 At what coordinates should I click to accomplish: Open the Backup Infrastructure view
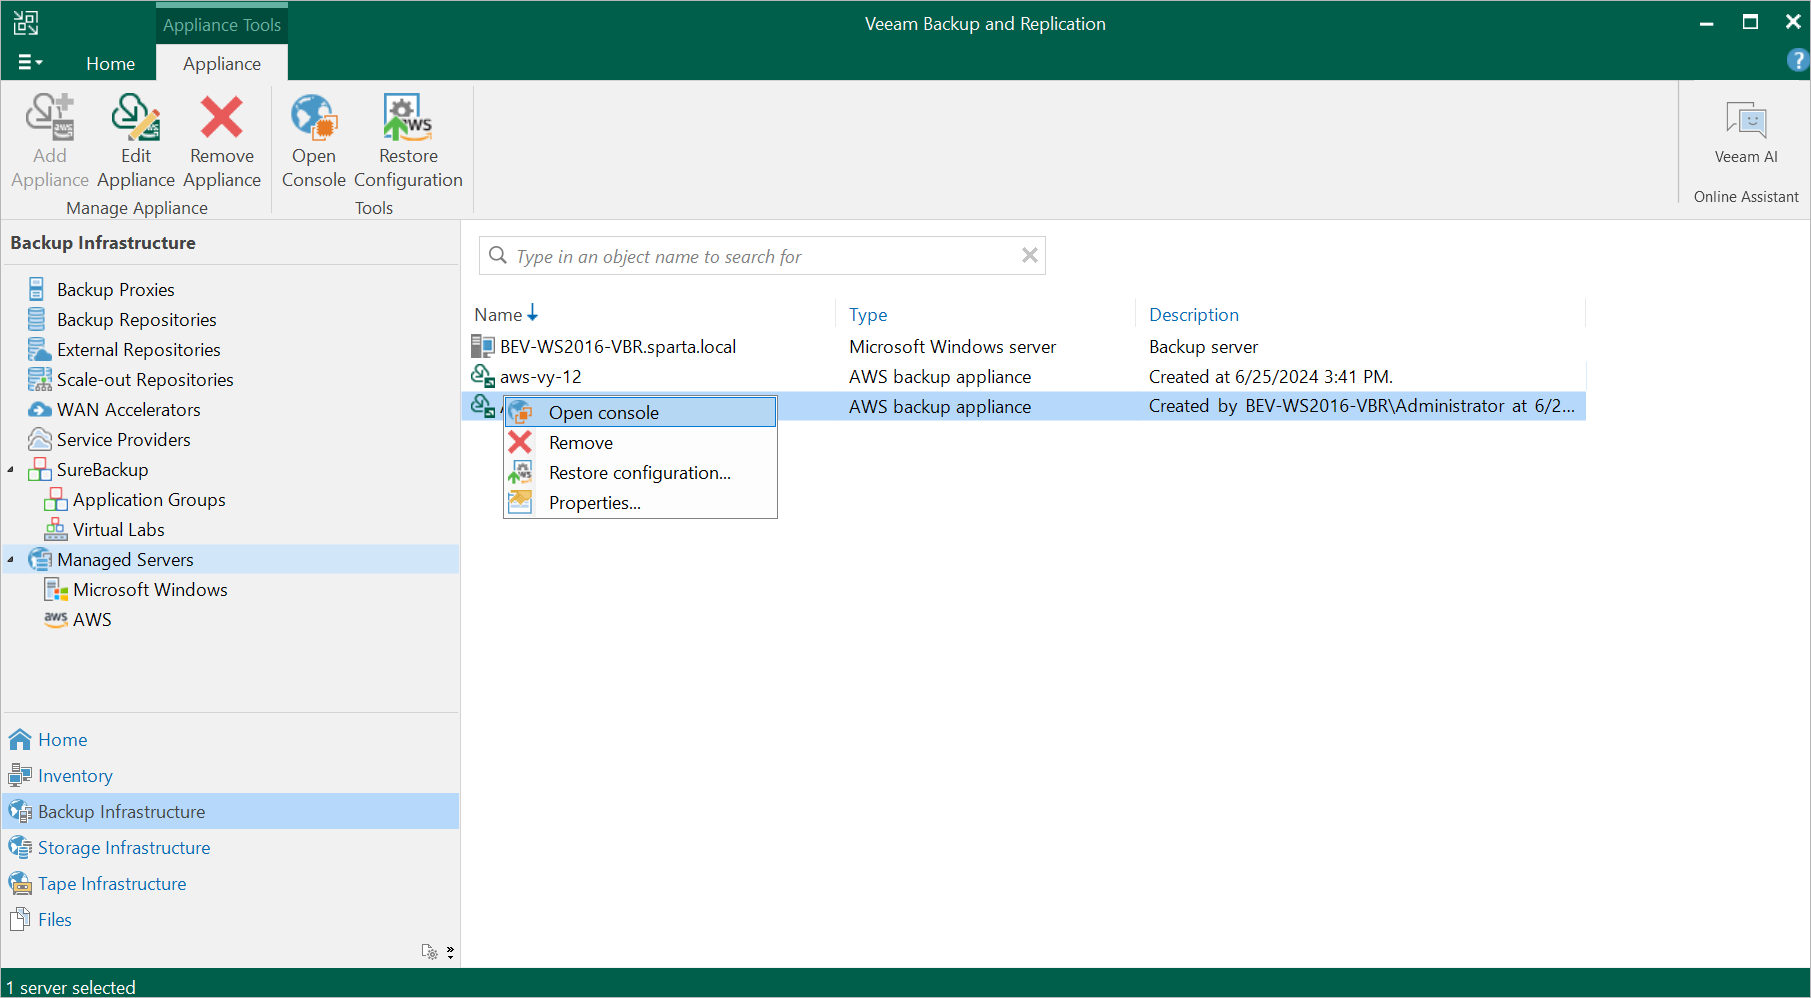[121, 811]
